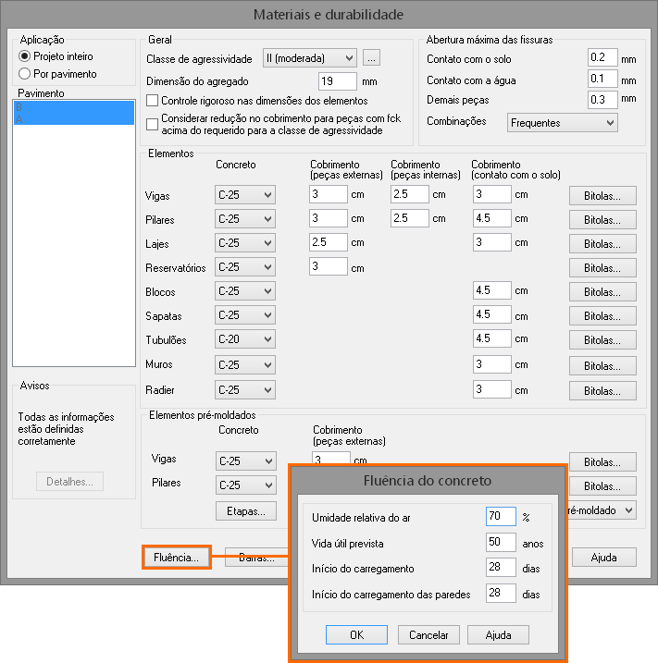Click Ajuda in the Fluência dialog
Image resolution: width=658 pixels, height=663 pixels.
click(x=498, y=635)
